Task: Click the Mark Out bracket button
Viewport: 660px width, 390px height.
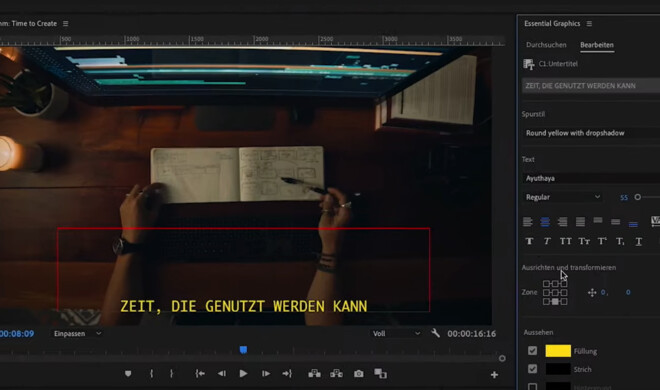Action: point(171,374)
